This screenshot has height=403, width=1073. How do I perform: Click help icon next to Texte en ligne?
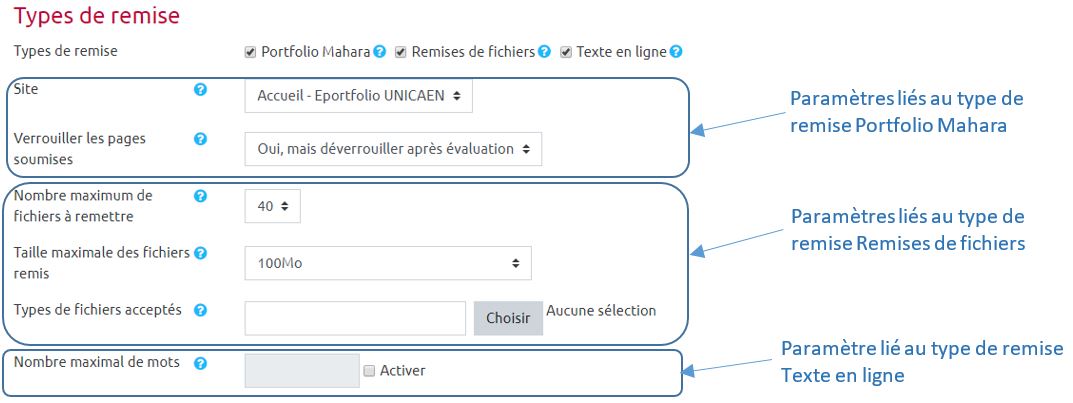tap(676, 52)
